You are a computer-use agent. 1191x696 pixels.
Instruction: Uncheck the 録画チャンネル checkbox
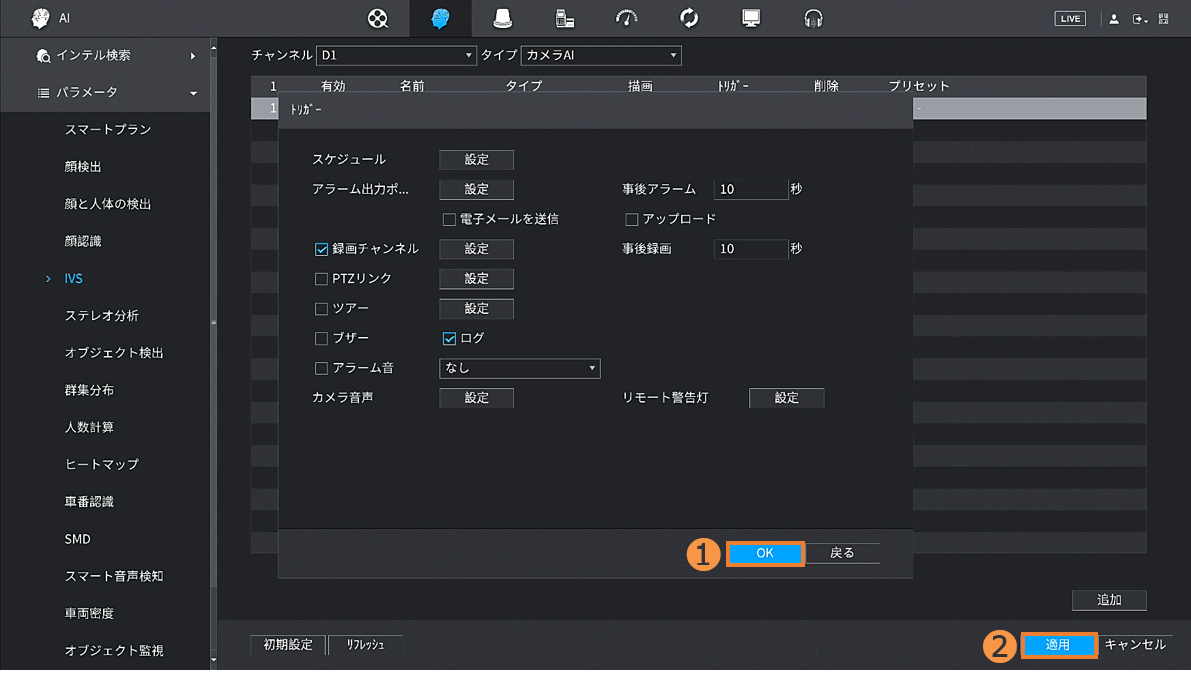click(322, 249)
